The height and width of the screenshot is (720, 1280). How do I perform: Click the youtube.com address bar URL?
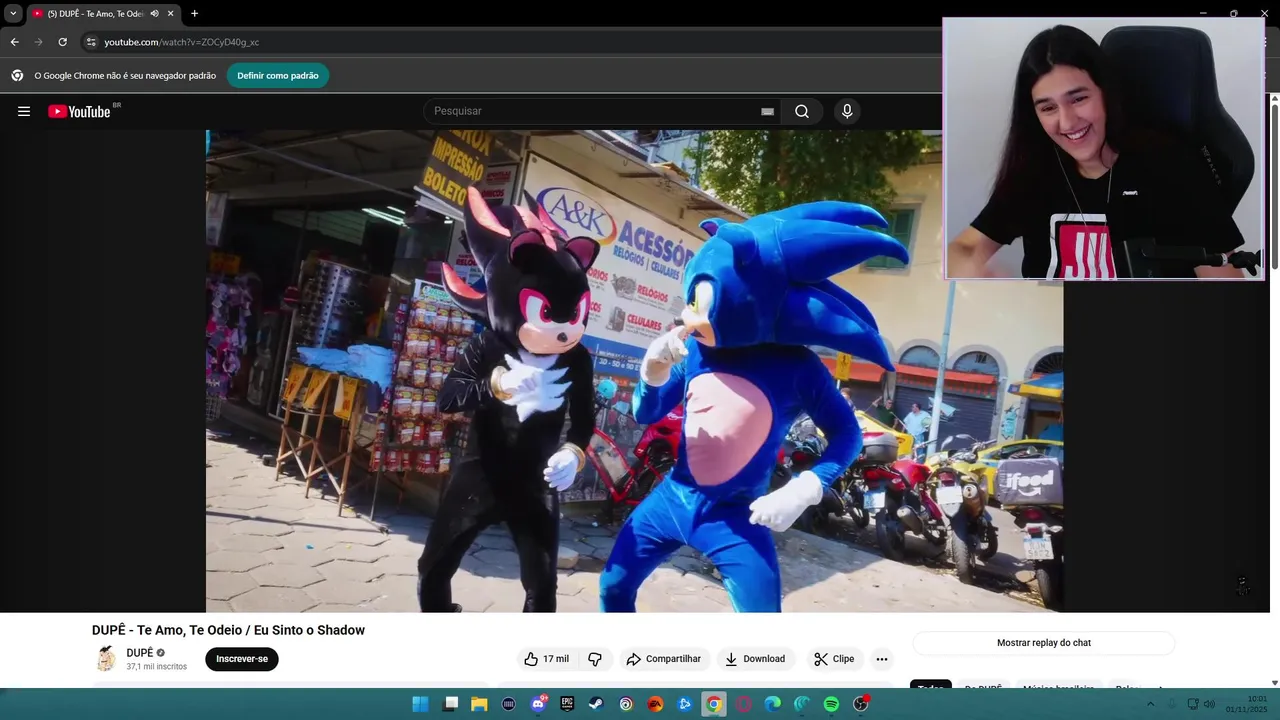click(x=181, y=42)
